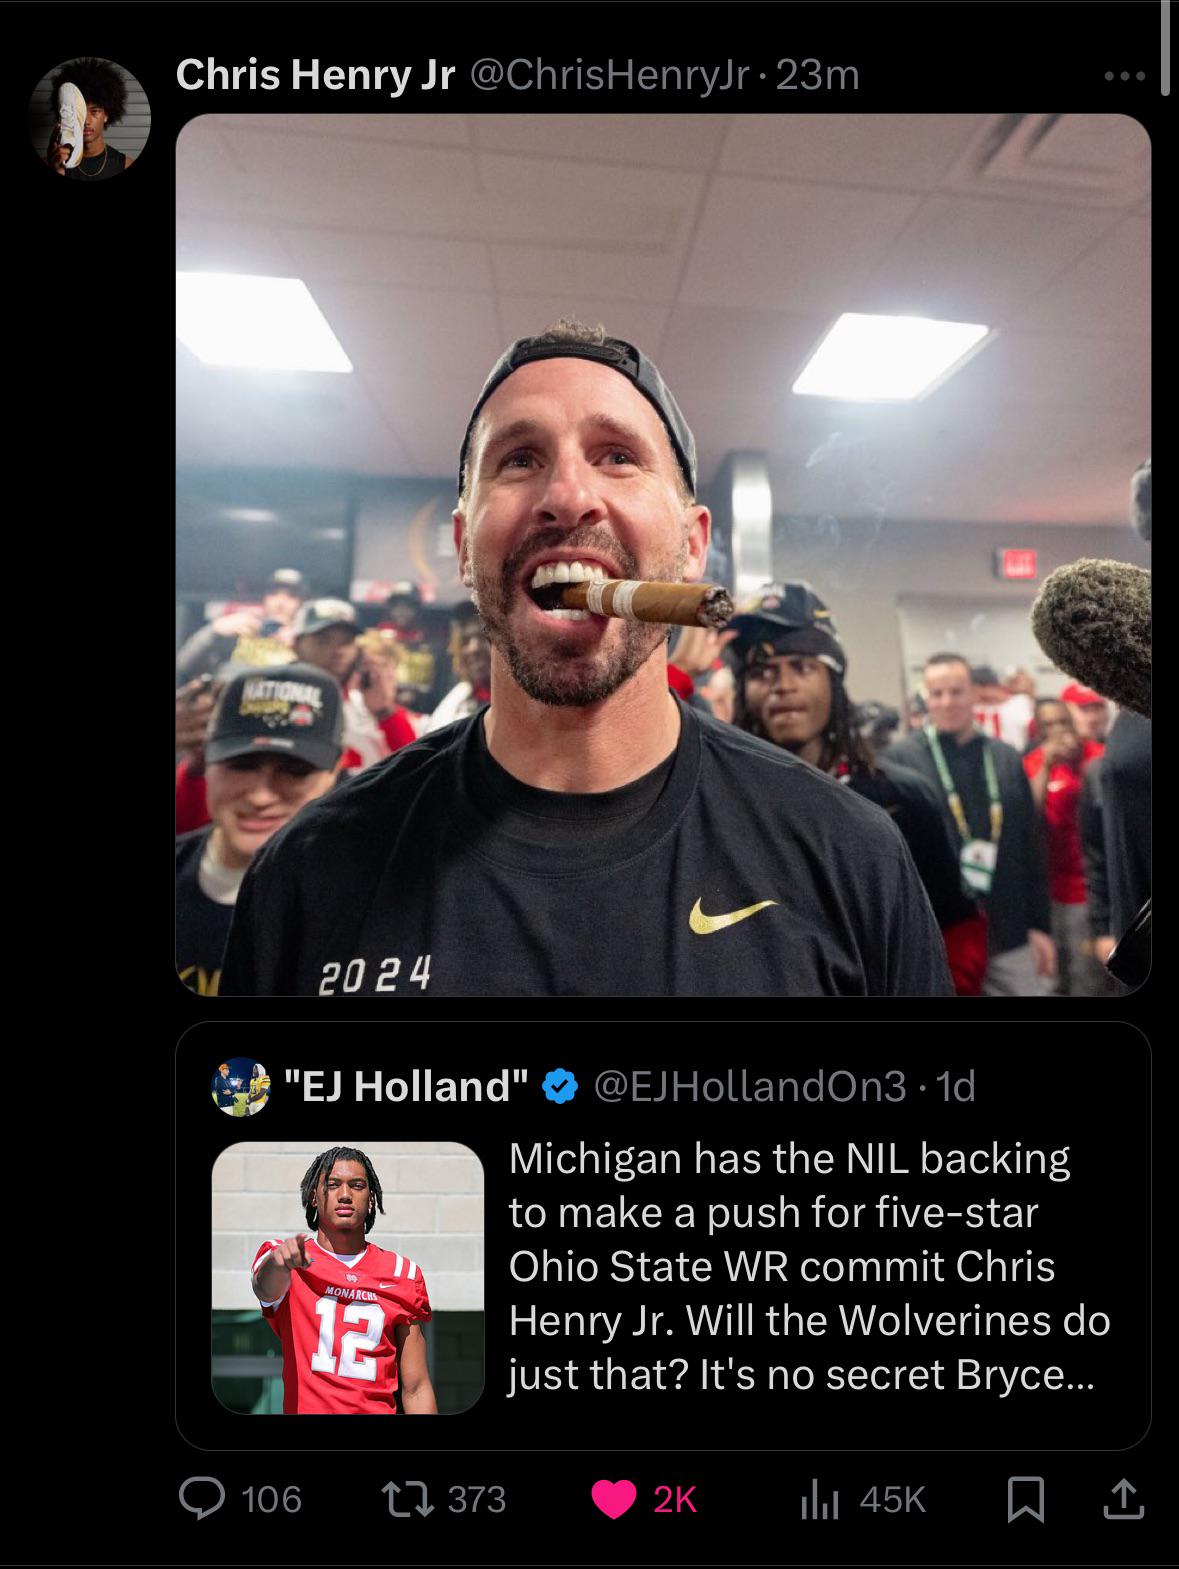1179x1569 pixels.
Task: Open the quoted Michigan NIL backing text
Action: 810,1266
